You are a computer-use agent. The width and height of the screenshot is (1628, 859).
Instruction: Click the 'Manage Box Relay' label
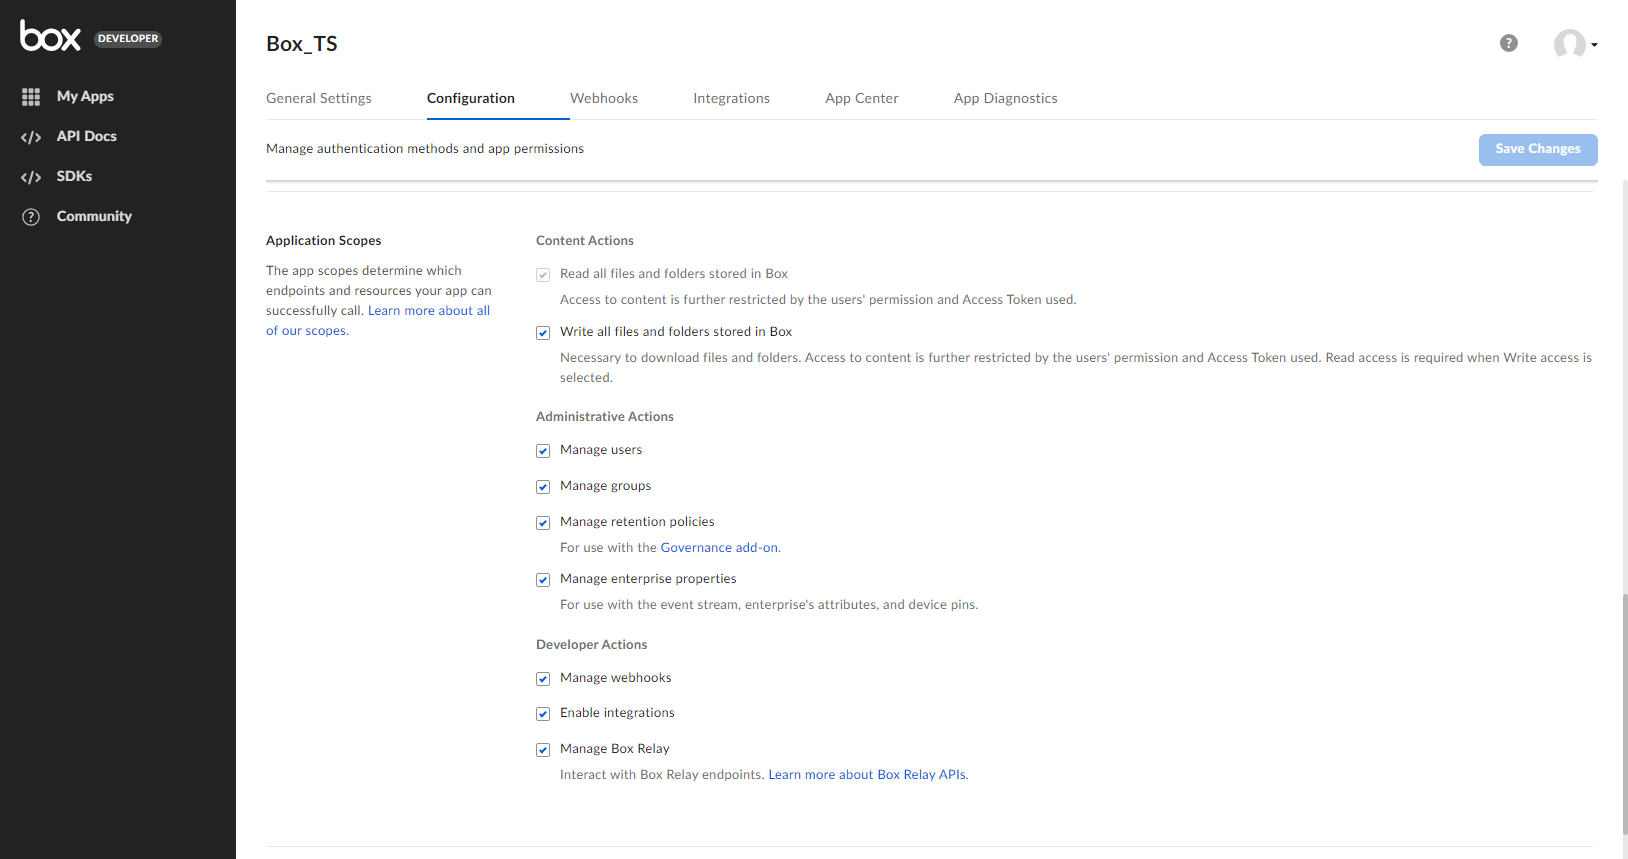point(615,749)
